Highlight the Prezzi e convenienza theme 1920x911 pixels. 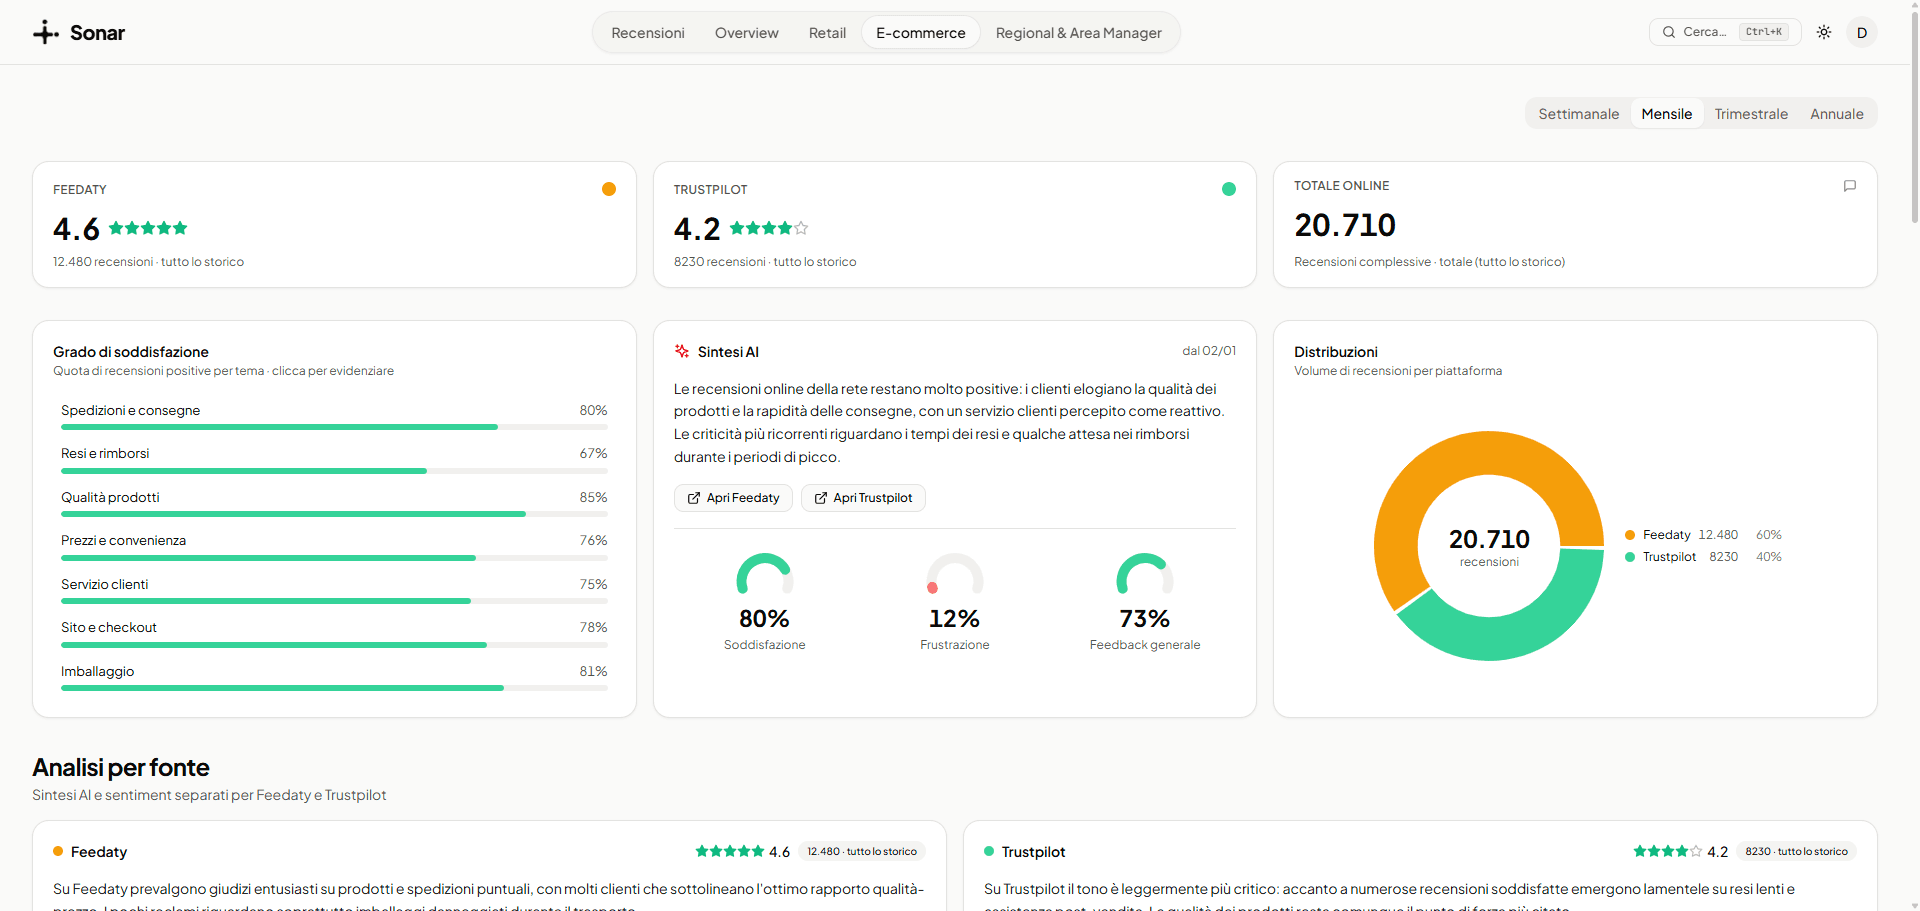334,547
